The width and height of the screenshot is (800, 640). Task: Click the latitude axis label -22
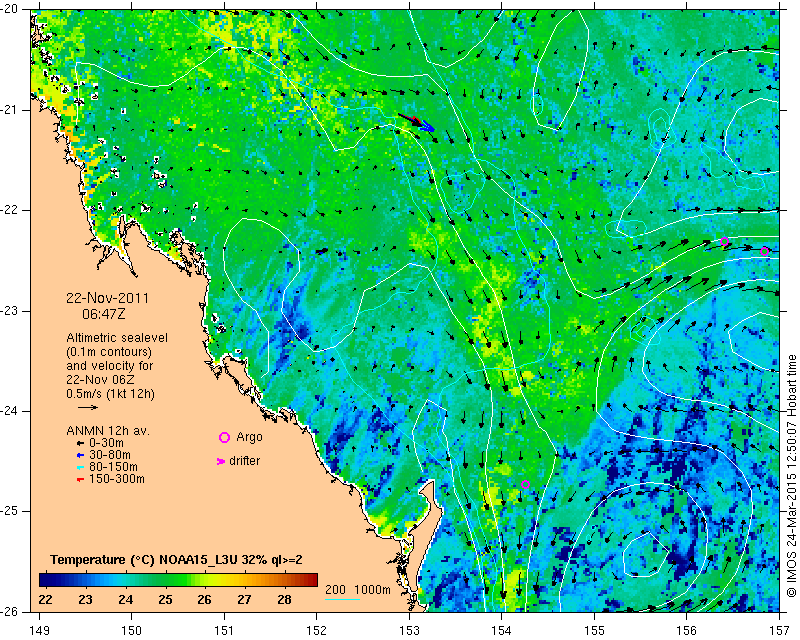[9, 210]
